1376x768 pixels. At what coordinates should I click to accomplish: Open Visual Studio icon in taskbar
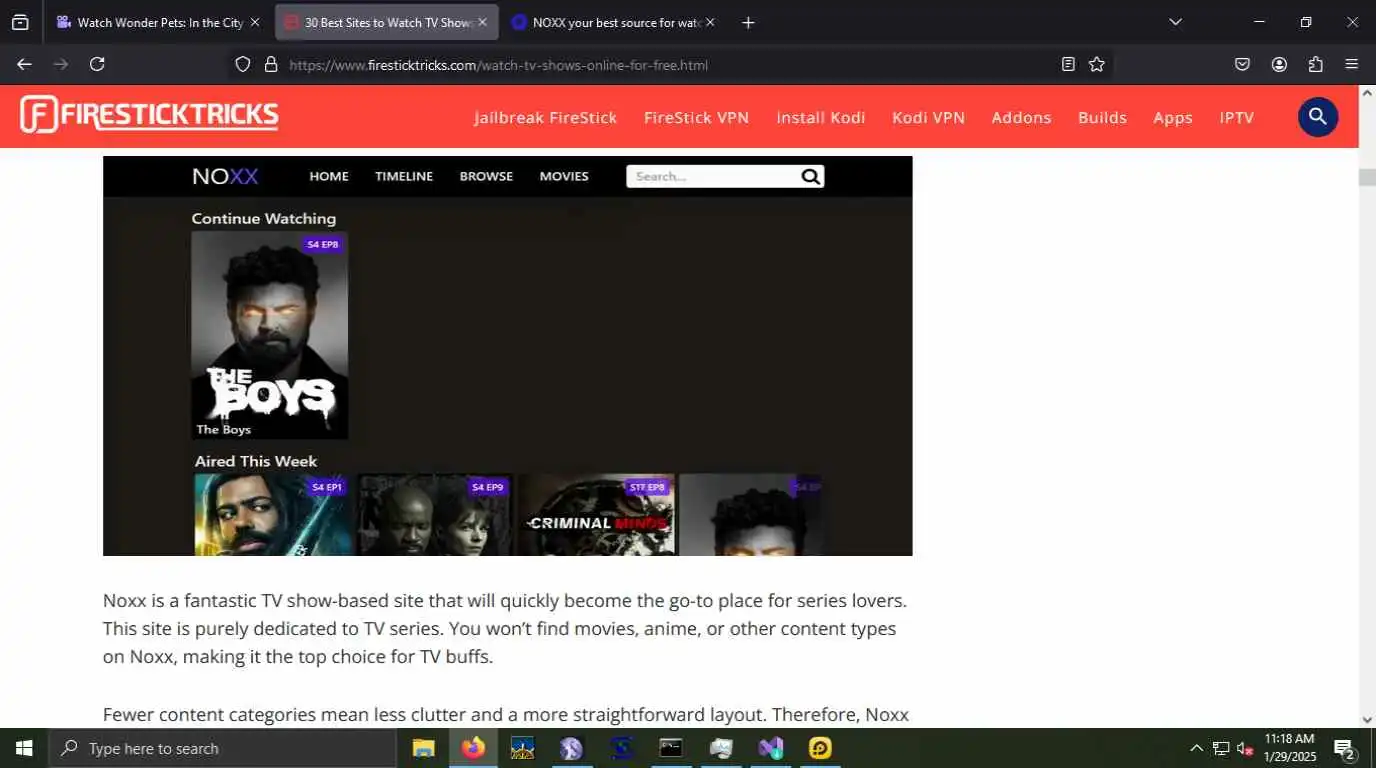[770, 748]
